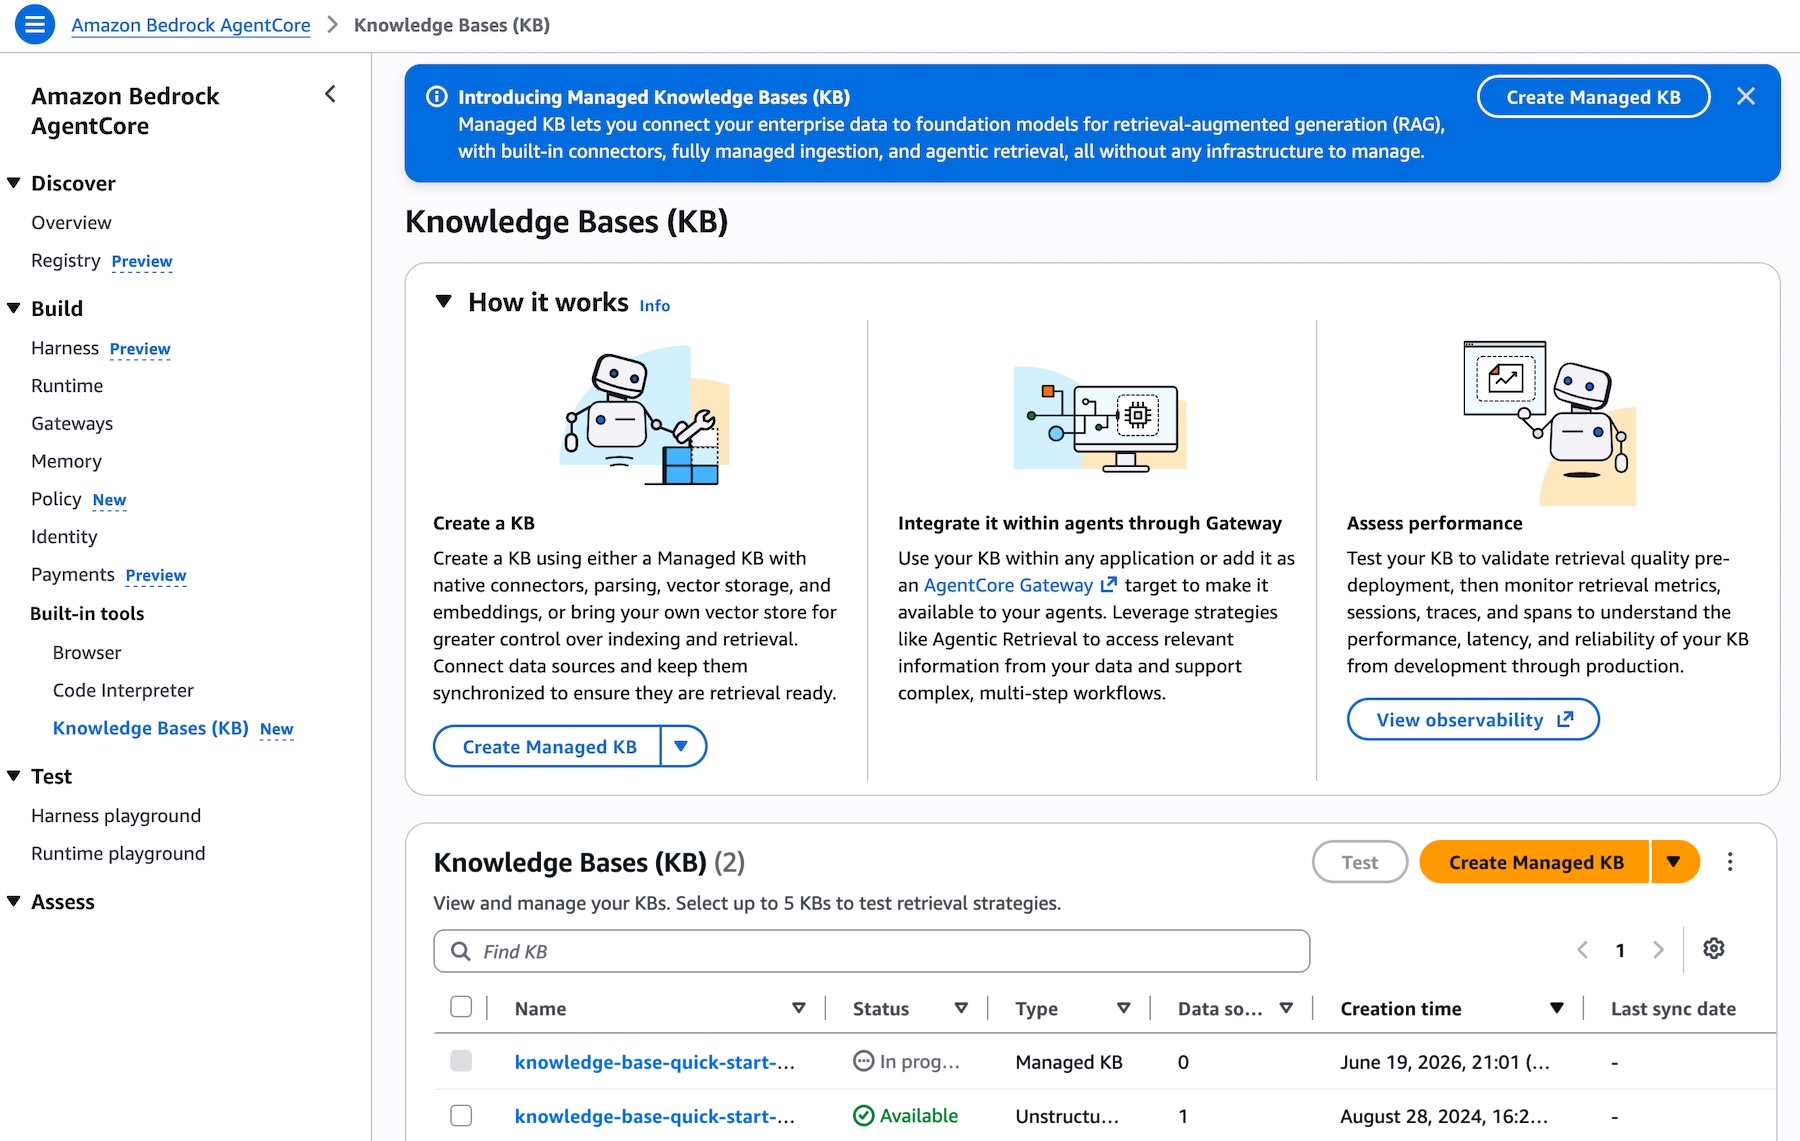
Task: Go to previous page of KB table
Action: pos(1582,950)
